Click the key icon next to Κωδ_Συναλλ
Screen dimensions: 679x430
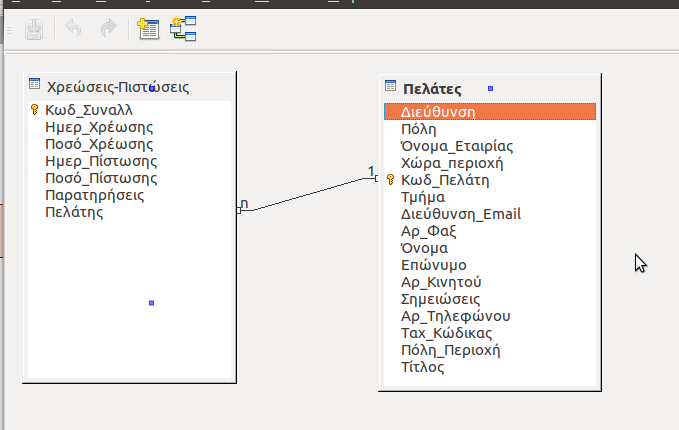click(x=35, y=111)
